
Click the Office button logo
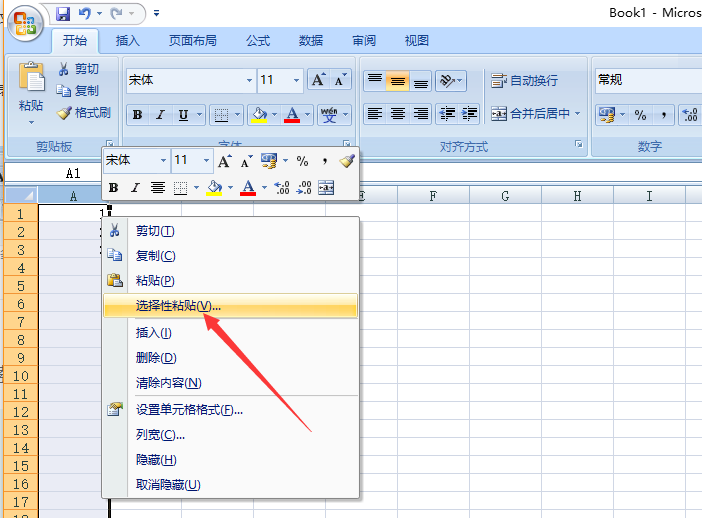pos(25,23)
